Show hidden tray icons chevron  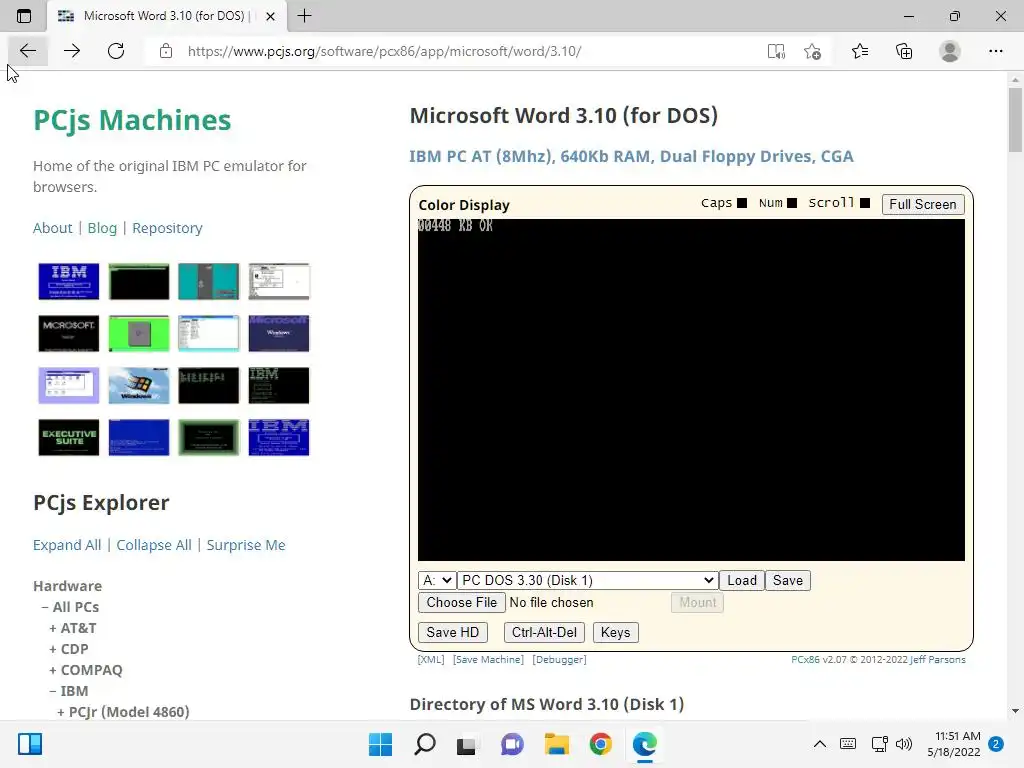coord(820,744)
